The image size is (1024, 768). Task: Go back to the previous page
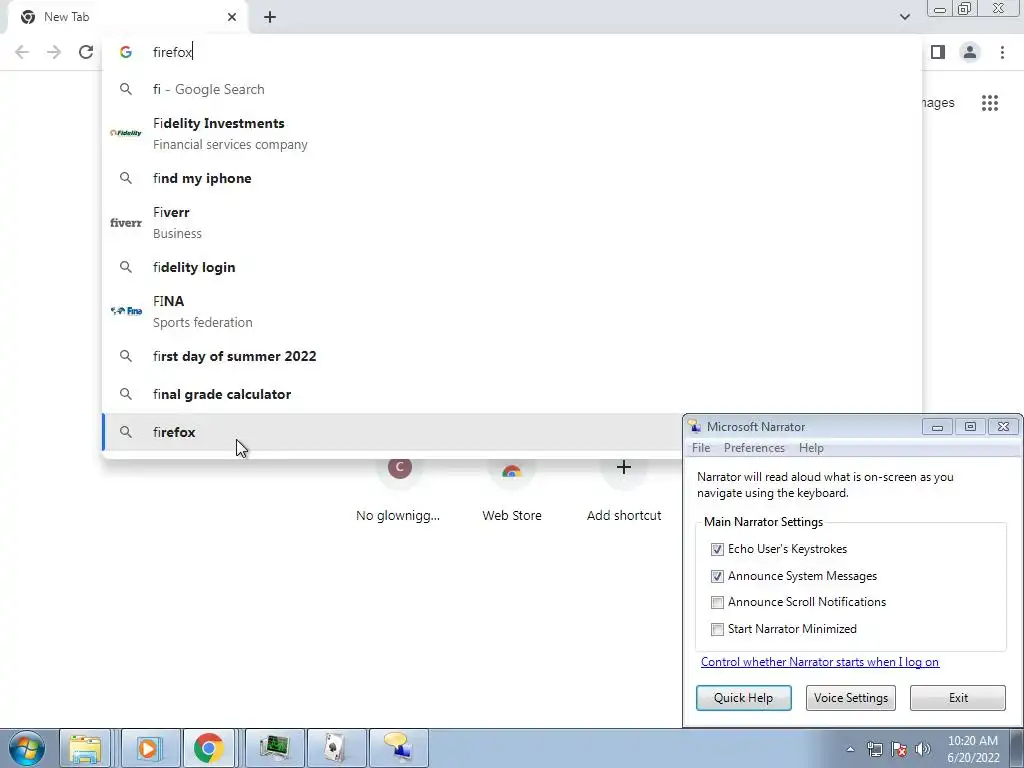pyautogui.click(x=22, y=52)
